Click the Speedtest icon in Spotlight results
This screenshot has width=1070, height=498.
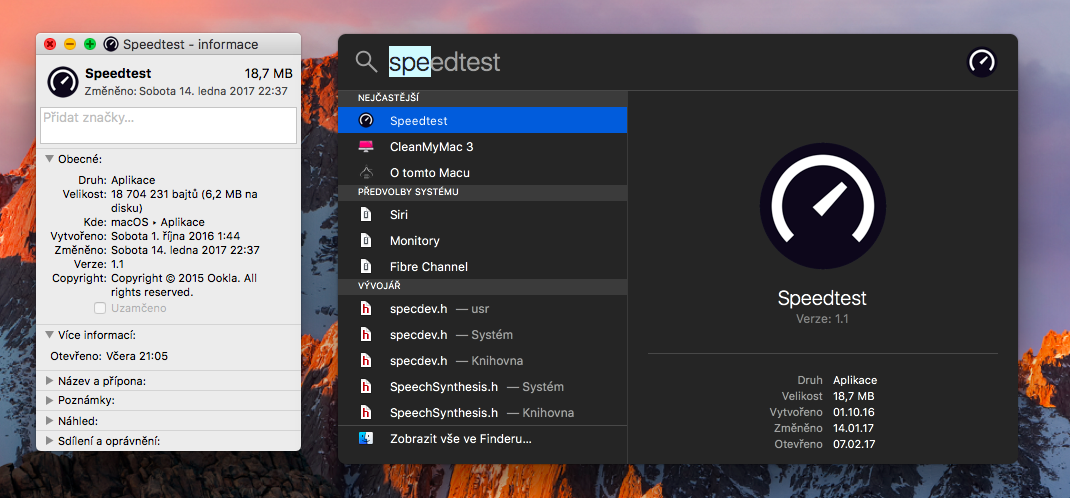366,121
